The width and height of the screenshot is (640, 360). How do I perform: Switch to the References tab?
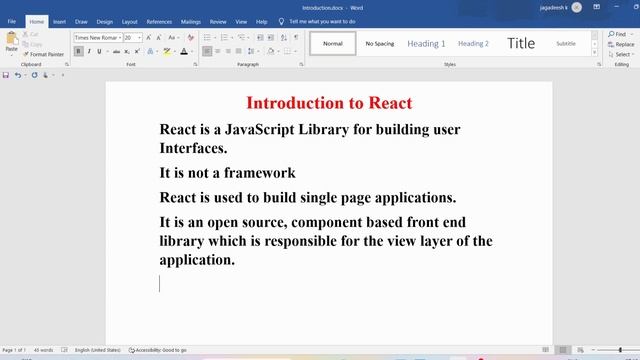tap(159, 22)
